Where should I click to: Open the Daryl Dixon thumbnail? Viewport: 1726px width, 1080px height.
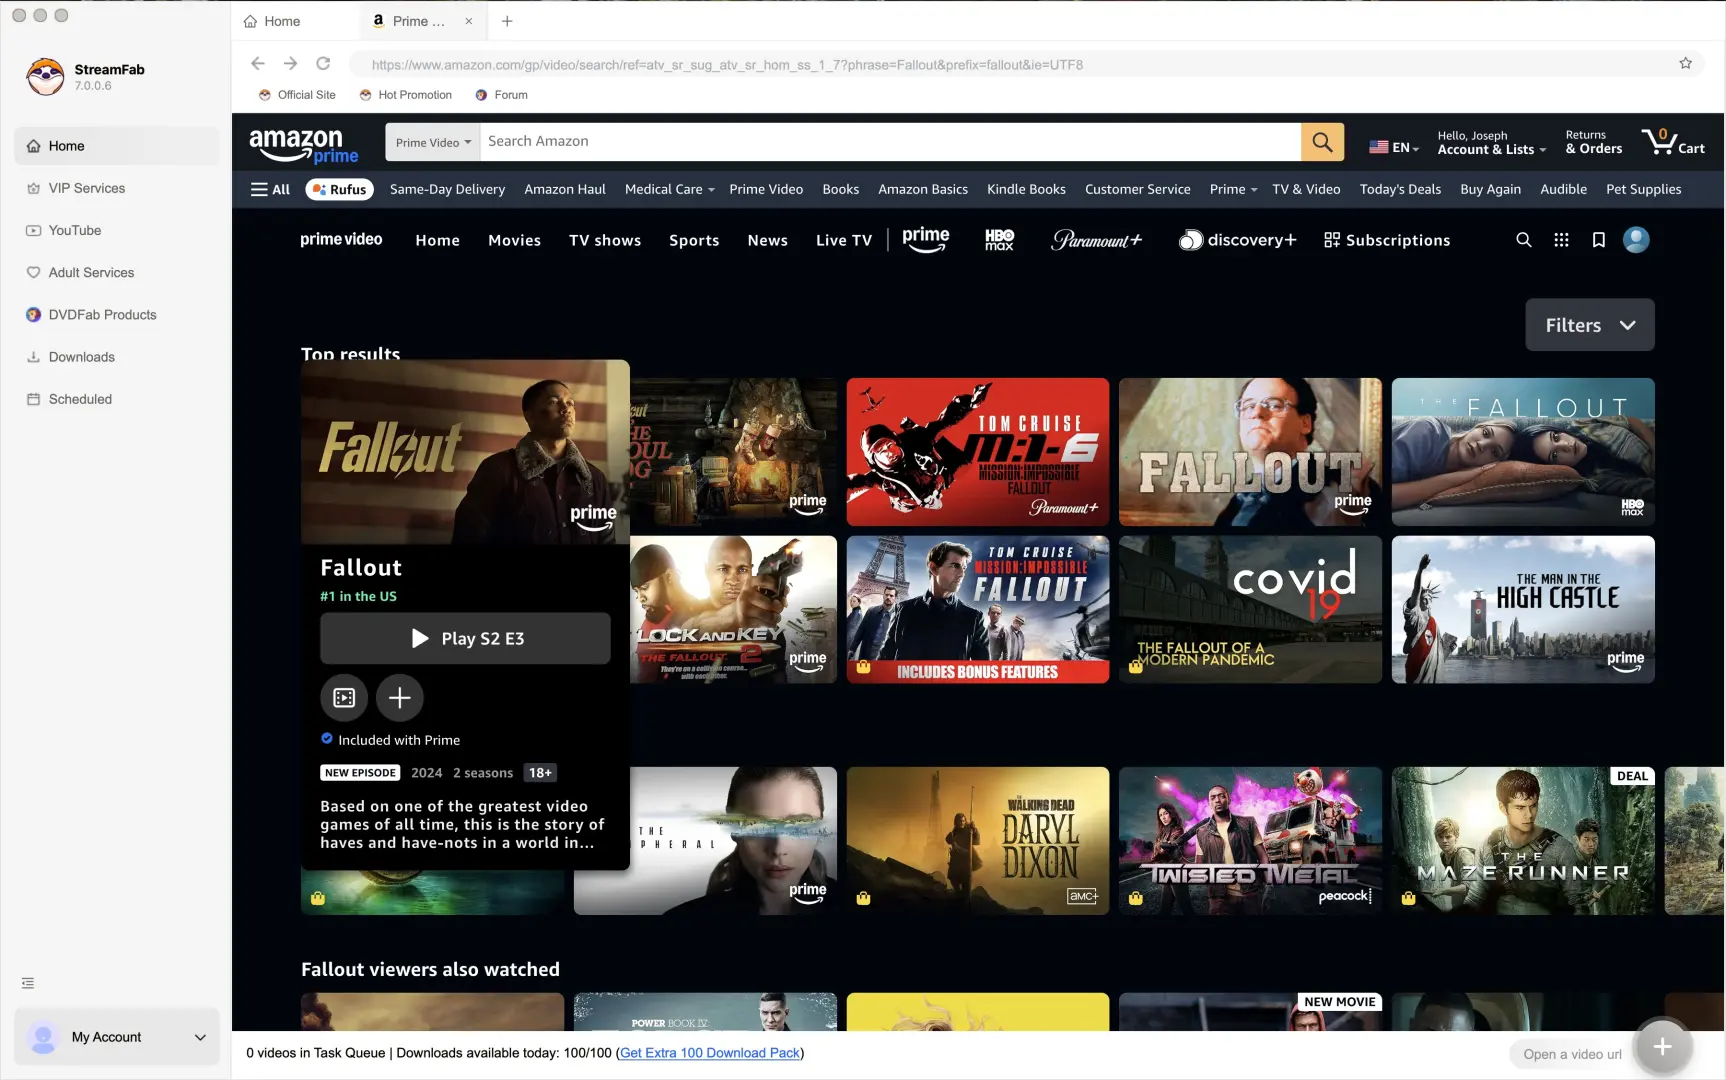click(978, 841)
